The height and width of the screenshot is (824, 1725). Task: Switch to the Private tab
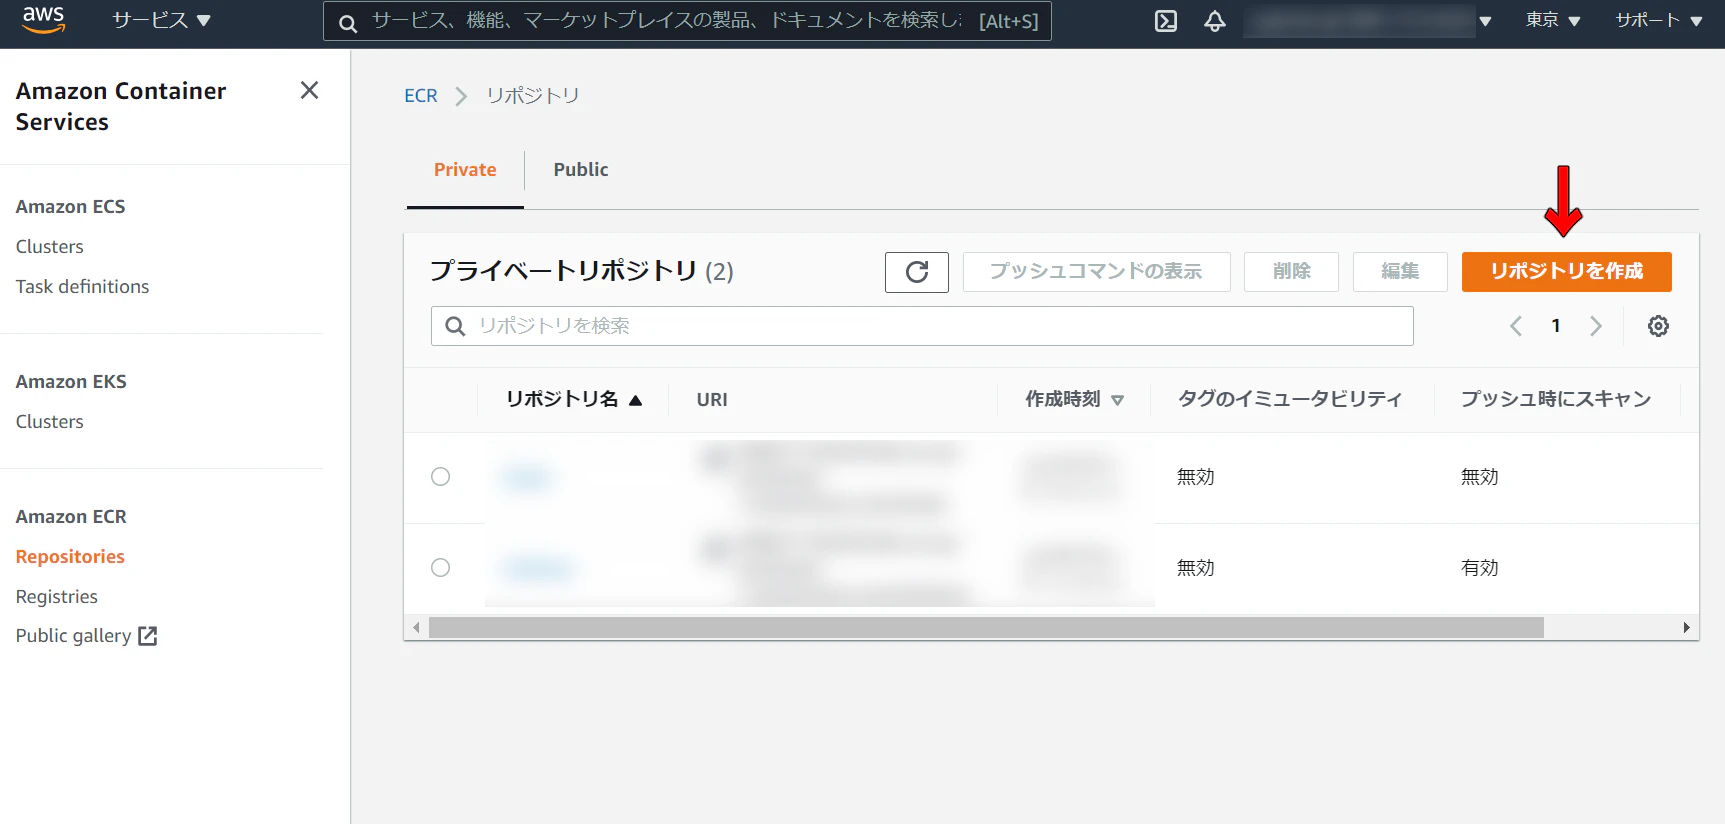pos(465,170)
